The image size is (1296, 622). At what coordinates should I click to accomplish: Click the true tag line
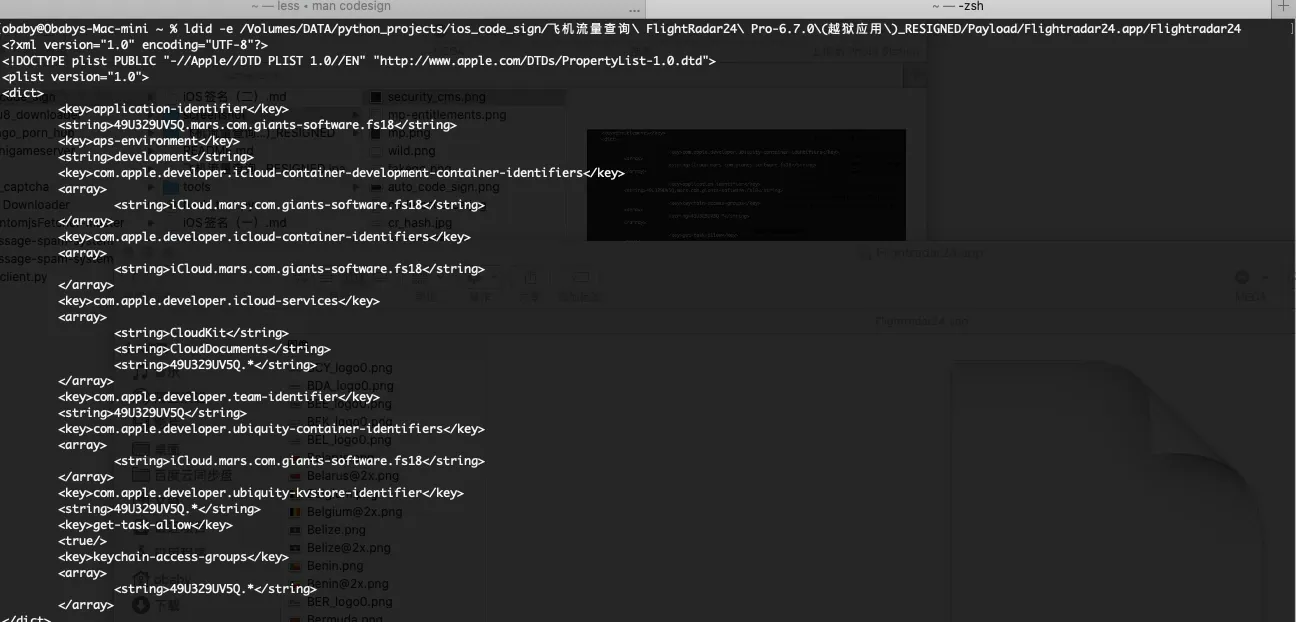click(x=82, y=541)
